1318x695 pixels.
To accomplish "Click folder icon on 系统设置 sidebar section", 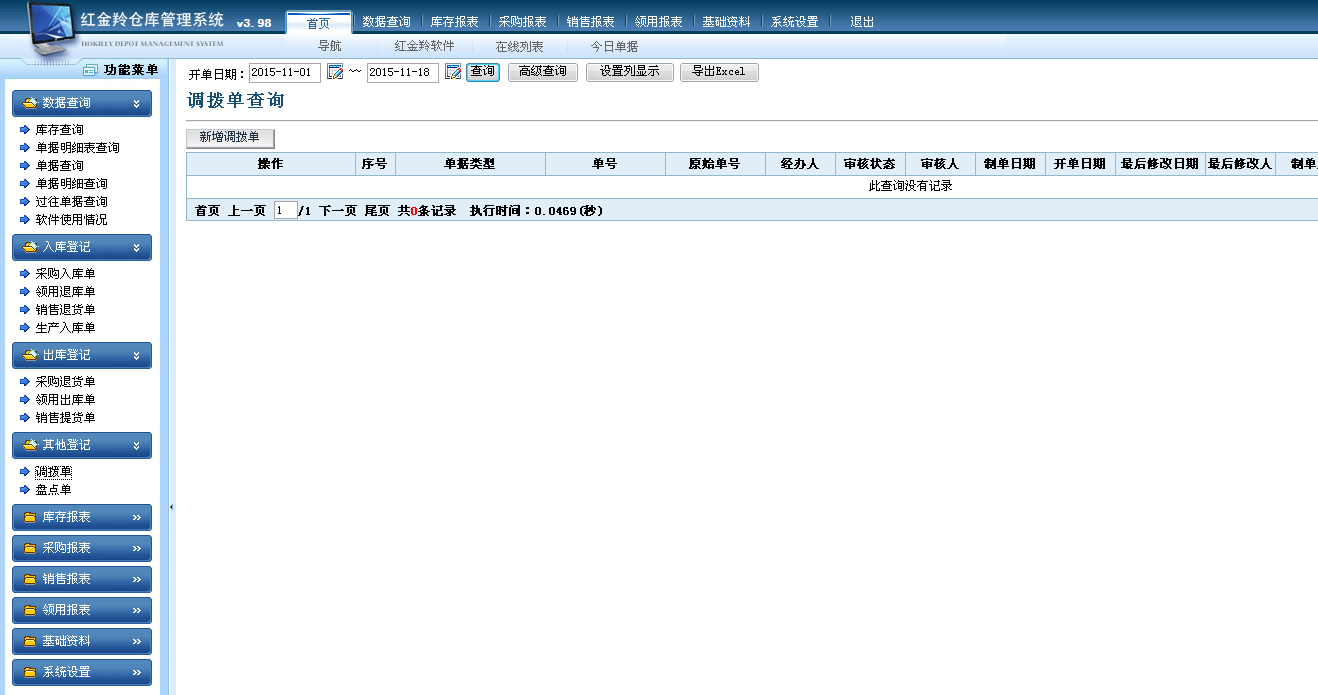I will pos(30,673).
